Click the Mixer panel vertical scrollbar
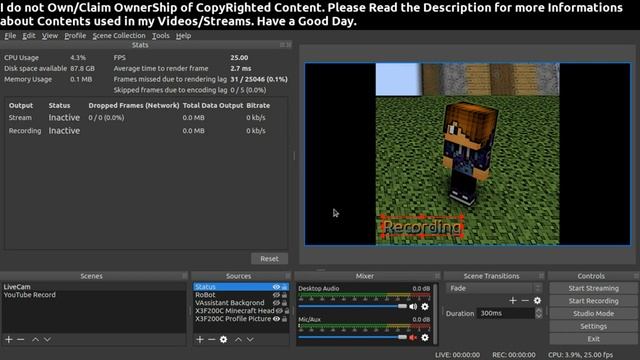The image size is (640, 360). coord(435,313)
